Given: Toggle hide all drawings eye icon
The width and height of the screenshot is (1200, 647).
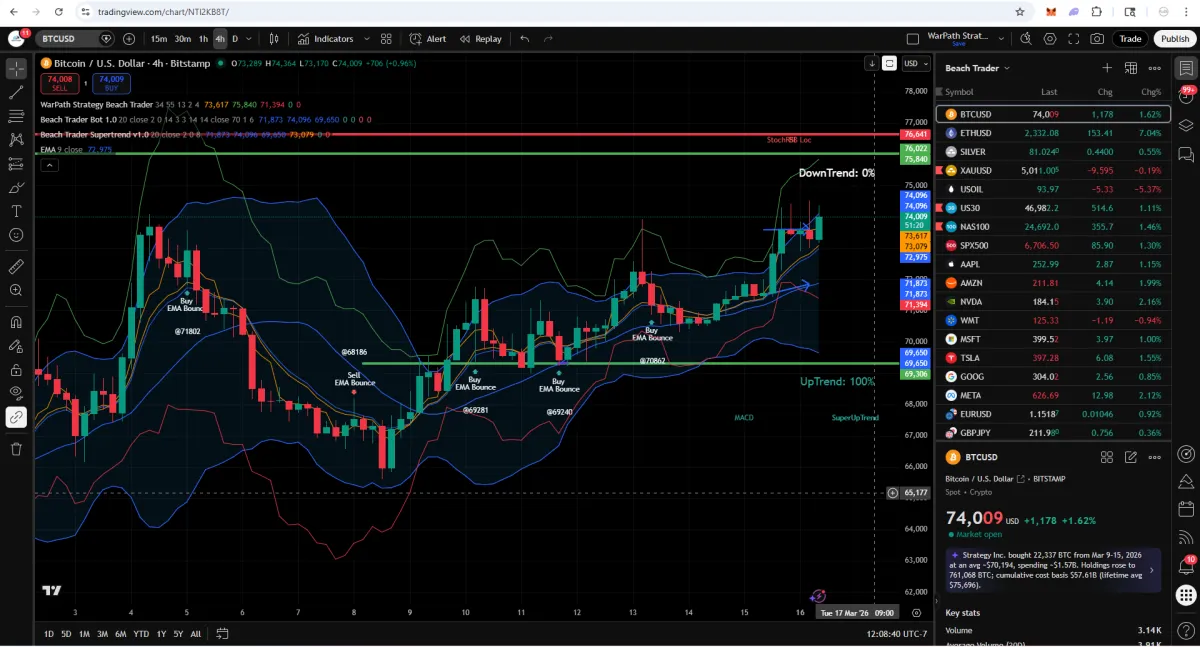Looking at the screenshot, I should click(16, 393).
